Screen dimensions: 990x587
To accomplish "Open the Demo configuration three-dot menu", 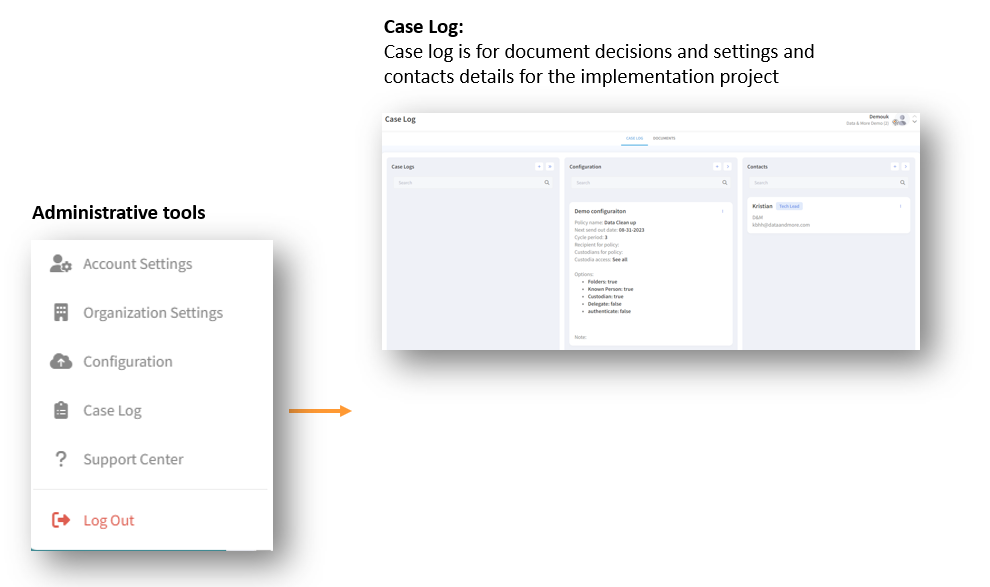I will [x=722, y=211].
